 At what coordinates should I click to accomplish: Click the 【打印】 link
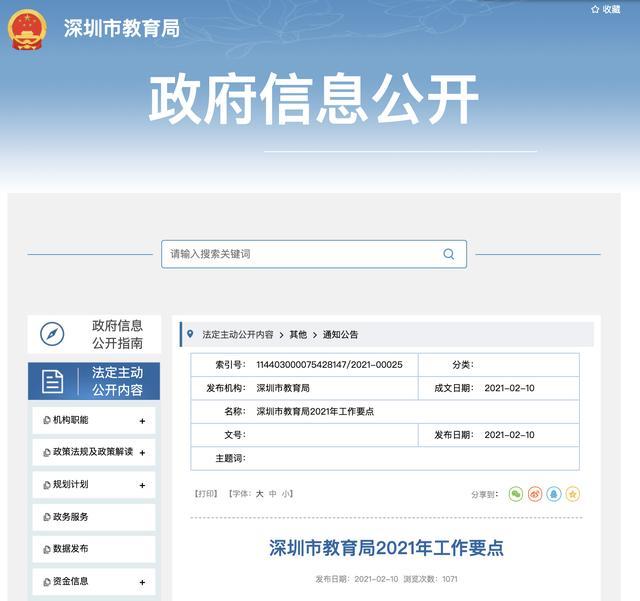point(206,494)
